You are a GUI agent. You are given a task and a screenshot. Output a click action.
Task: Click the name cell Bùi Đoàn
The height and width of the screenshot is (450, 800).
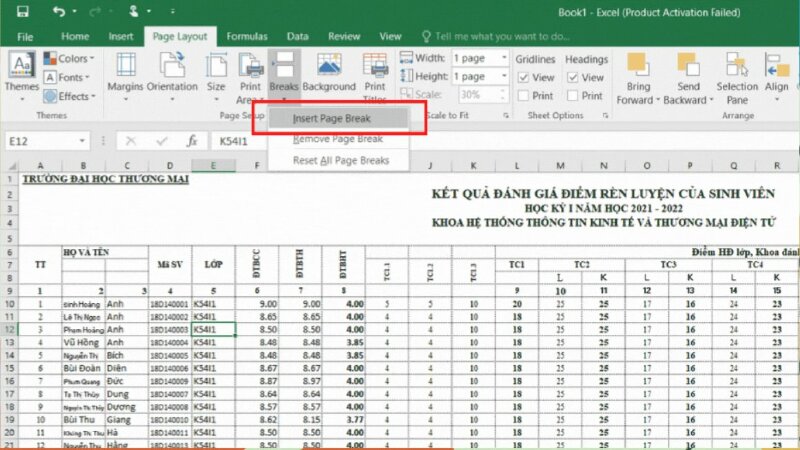(x=83, y=368)
